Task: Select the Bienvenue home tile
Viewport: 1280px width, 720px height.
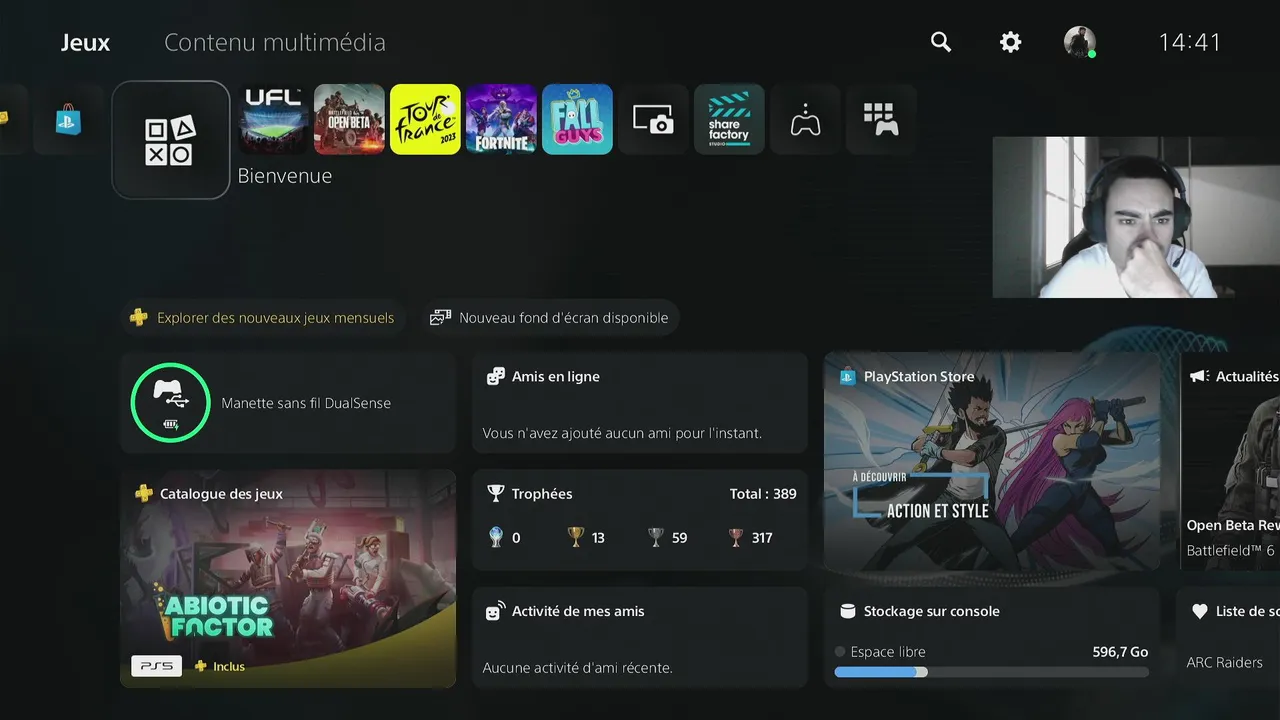Action: click(171, 140)
